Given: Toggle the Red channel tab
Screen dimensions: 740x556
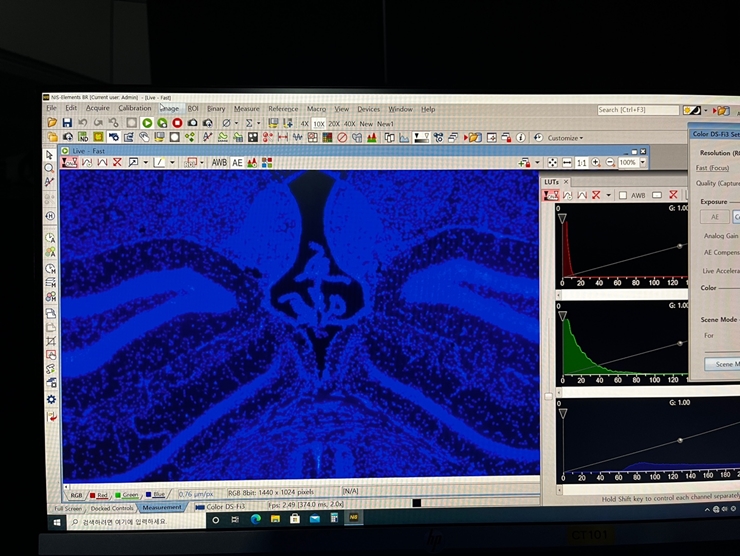Looking at the screenshot, I should 99,495.
